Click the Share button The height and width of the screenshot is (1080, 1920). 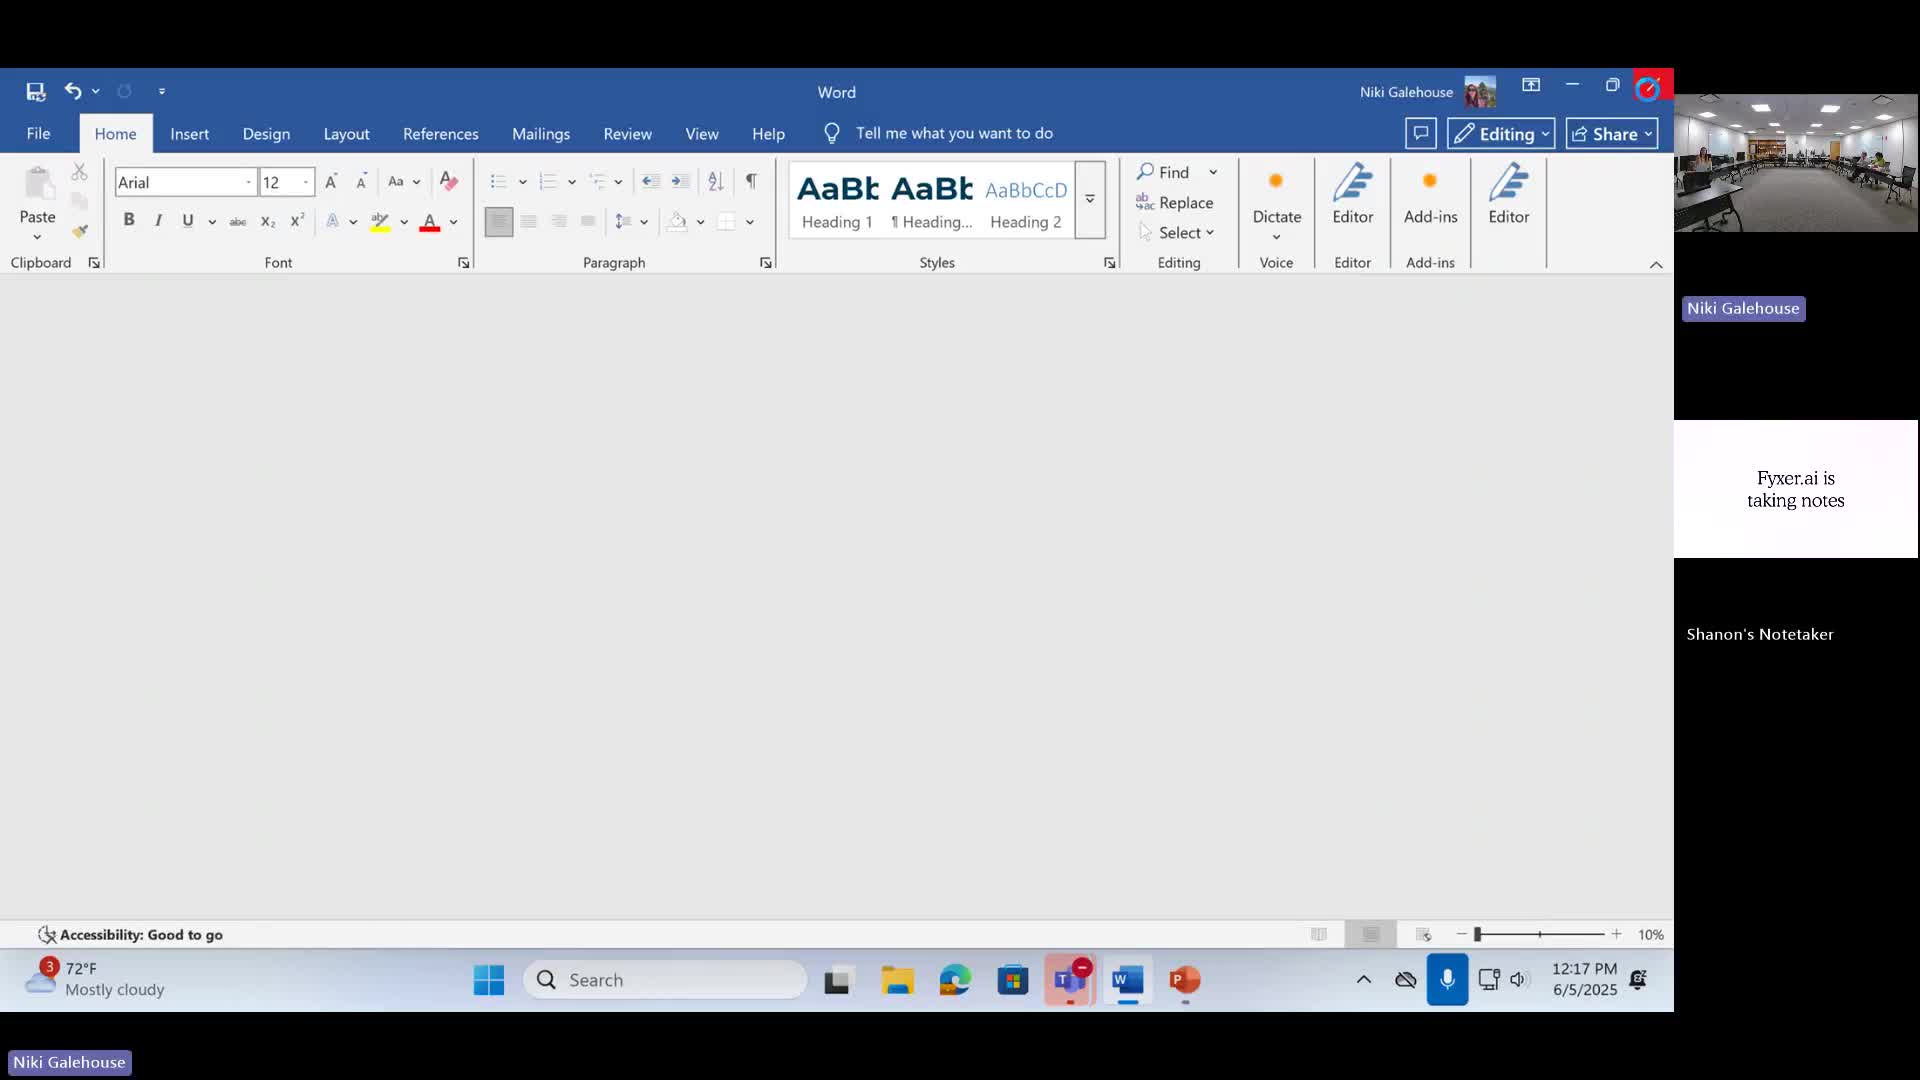(x=1611, y=134)
